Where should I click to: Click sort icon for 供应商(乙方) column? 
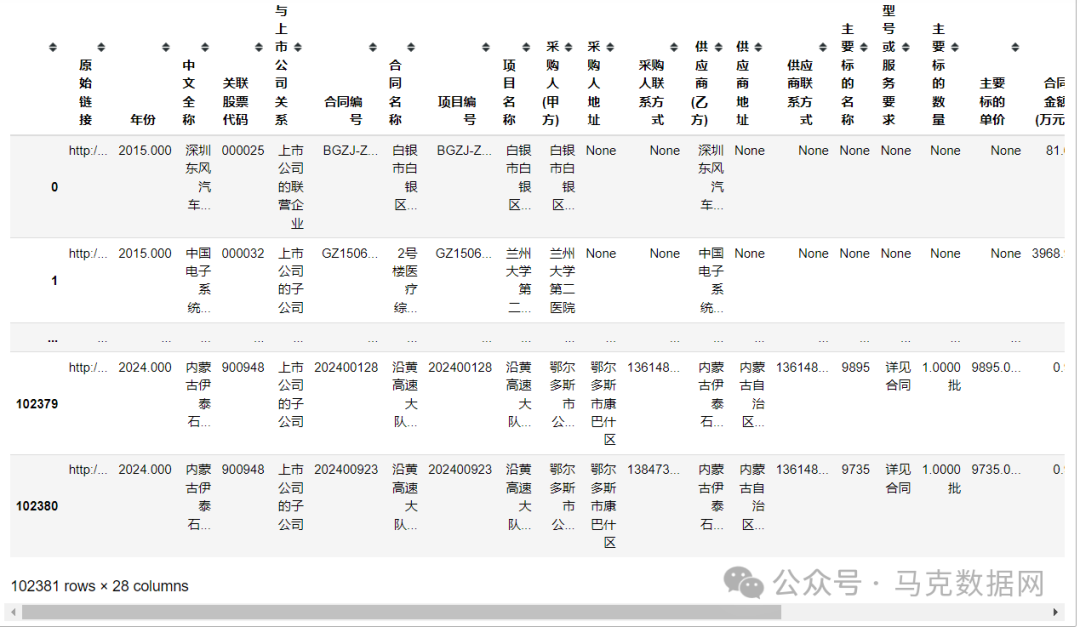pyautogui.click(x=718, y=48)
